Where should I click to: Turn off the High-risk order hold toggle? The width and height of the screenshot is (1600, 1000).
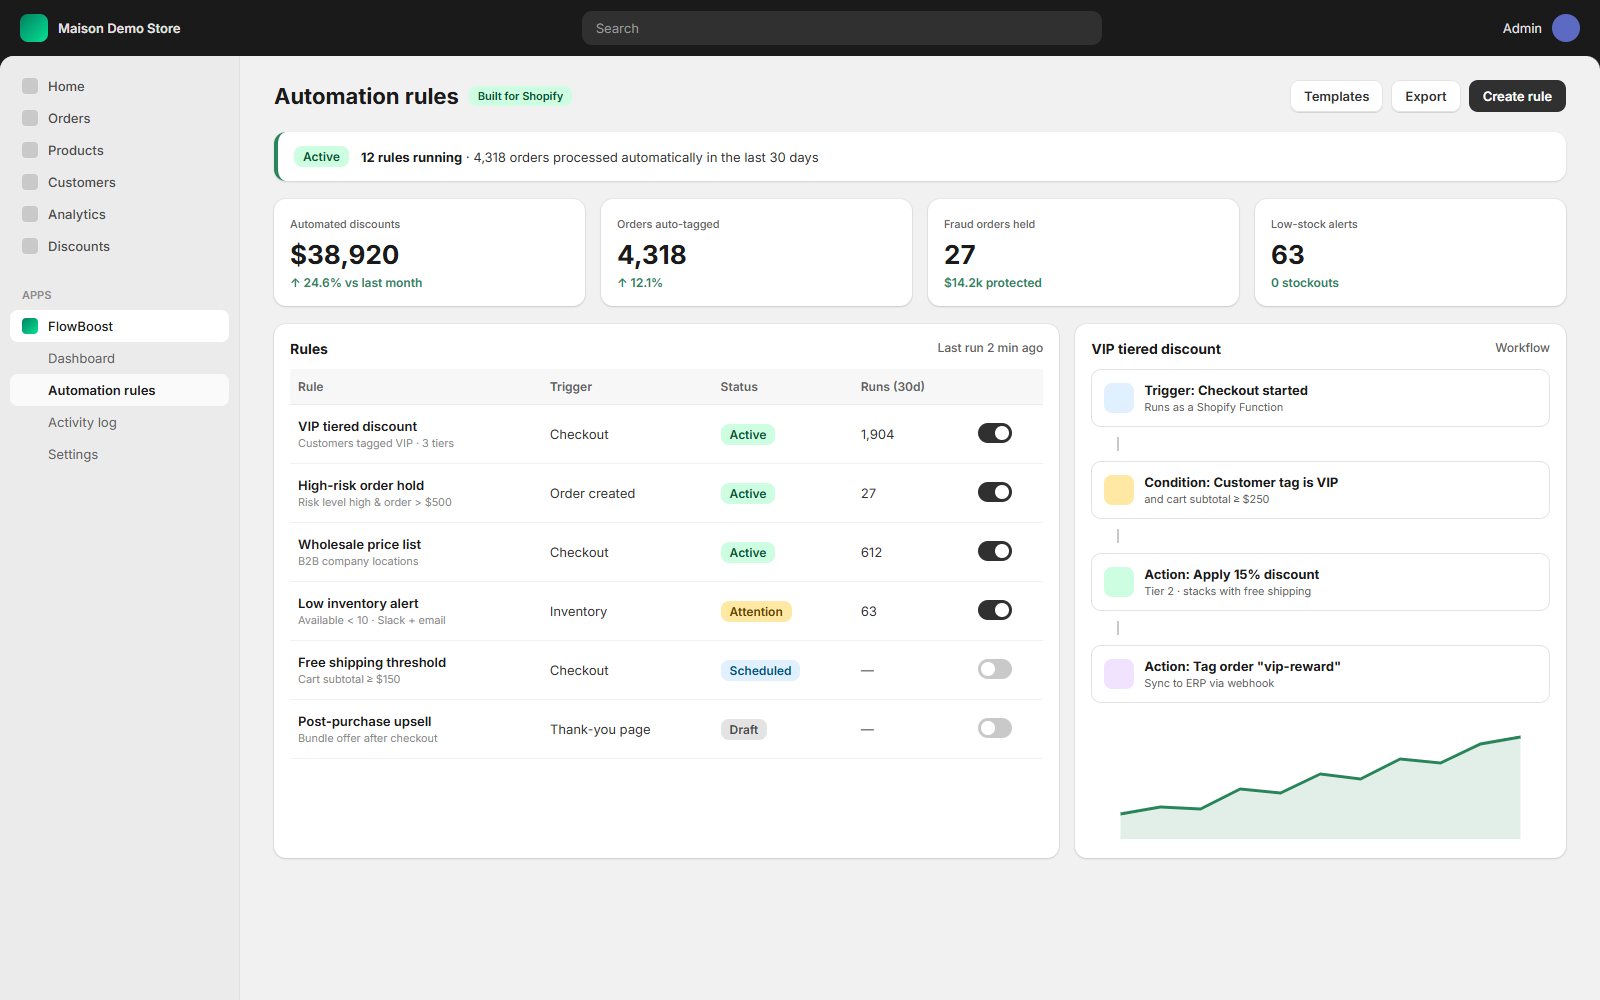995,492
